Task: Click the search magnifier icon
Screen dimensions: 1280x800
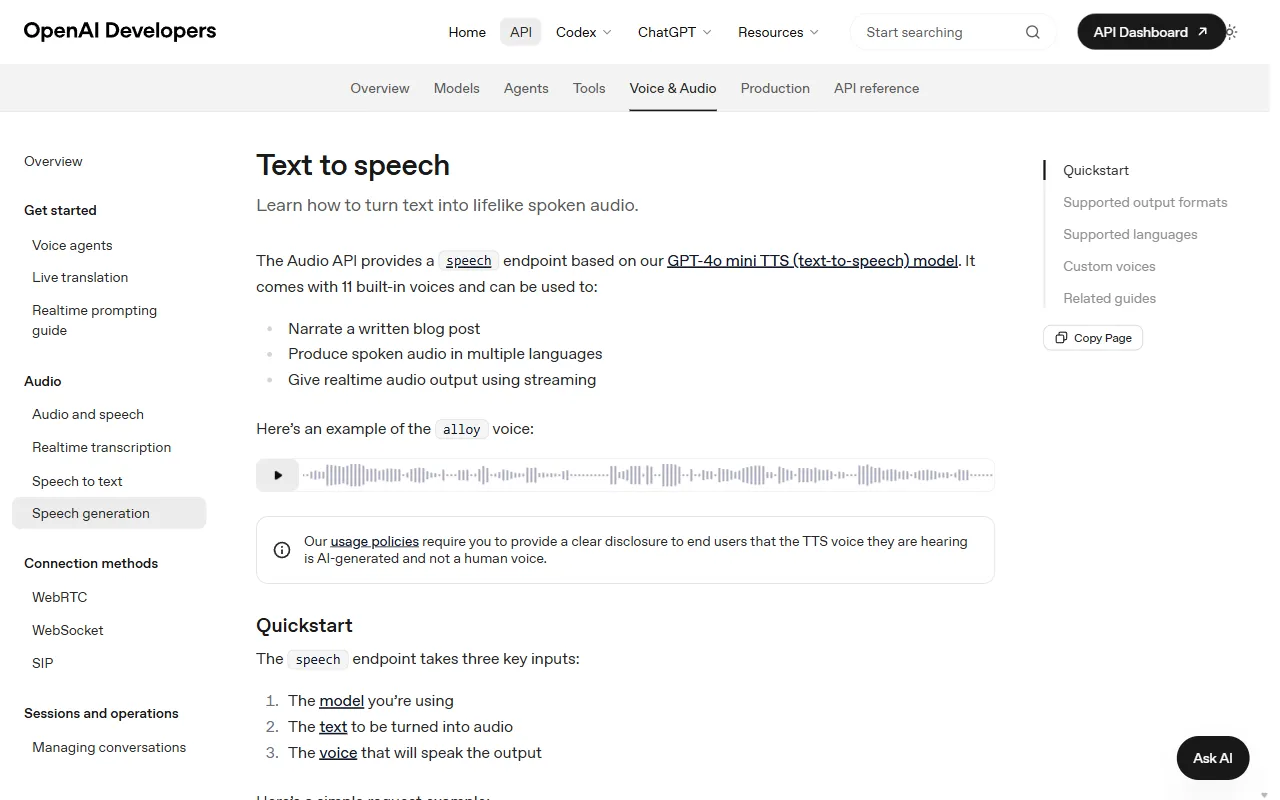Action: [x=1033, y=32]
